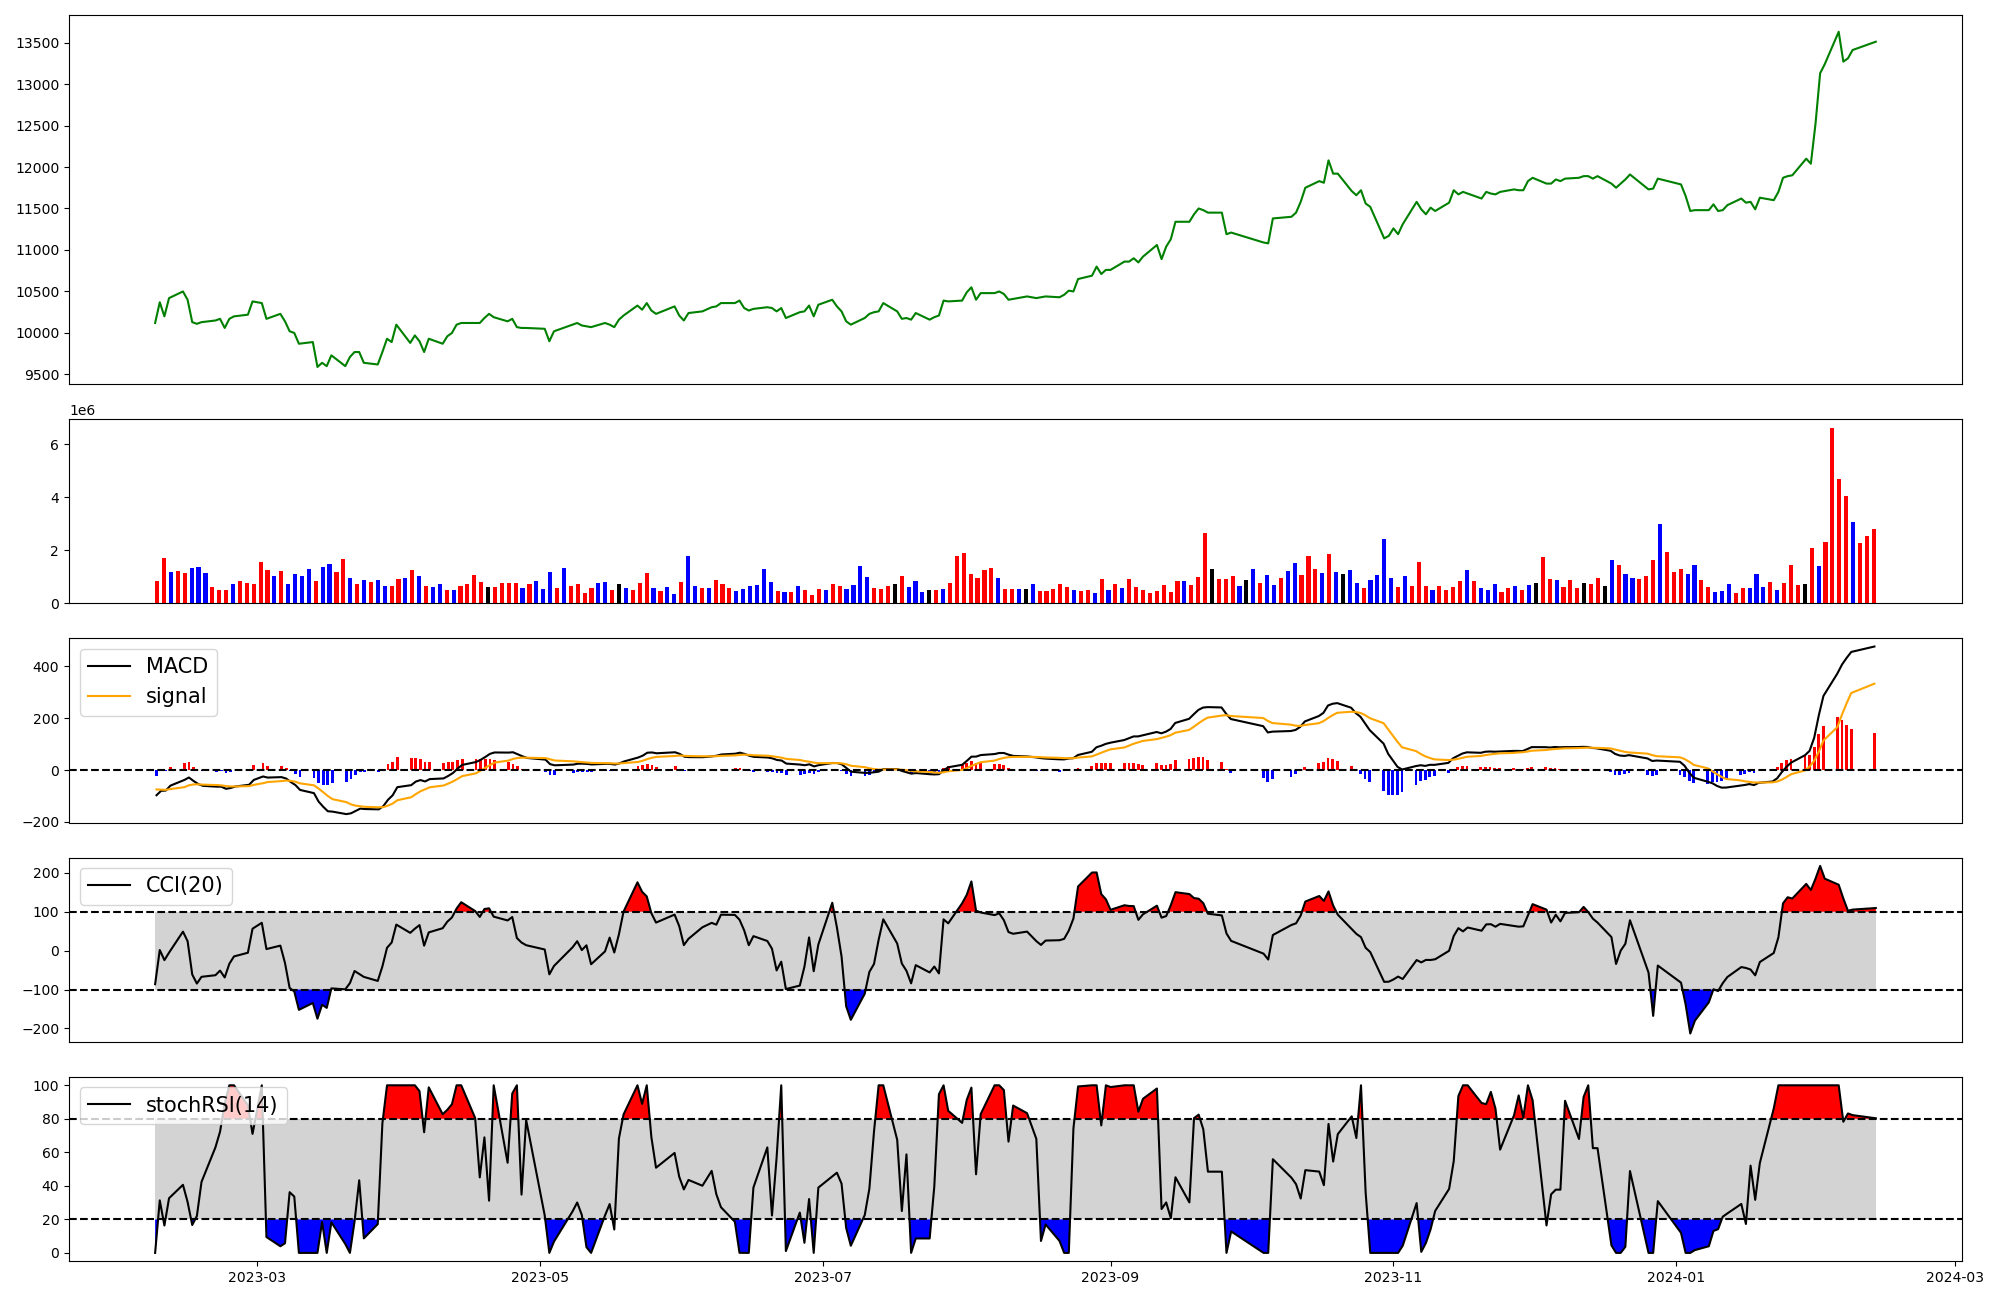
Task: Click the 1e6 volume scale label
Action: pyautogui.click(x=82, y=410)
